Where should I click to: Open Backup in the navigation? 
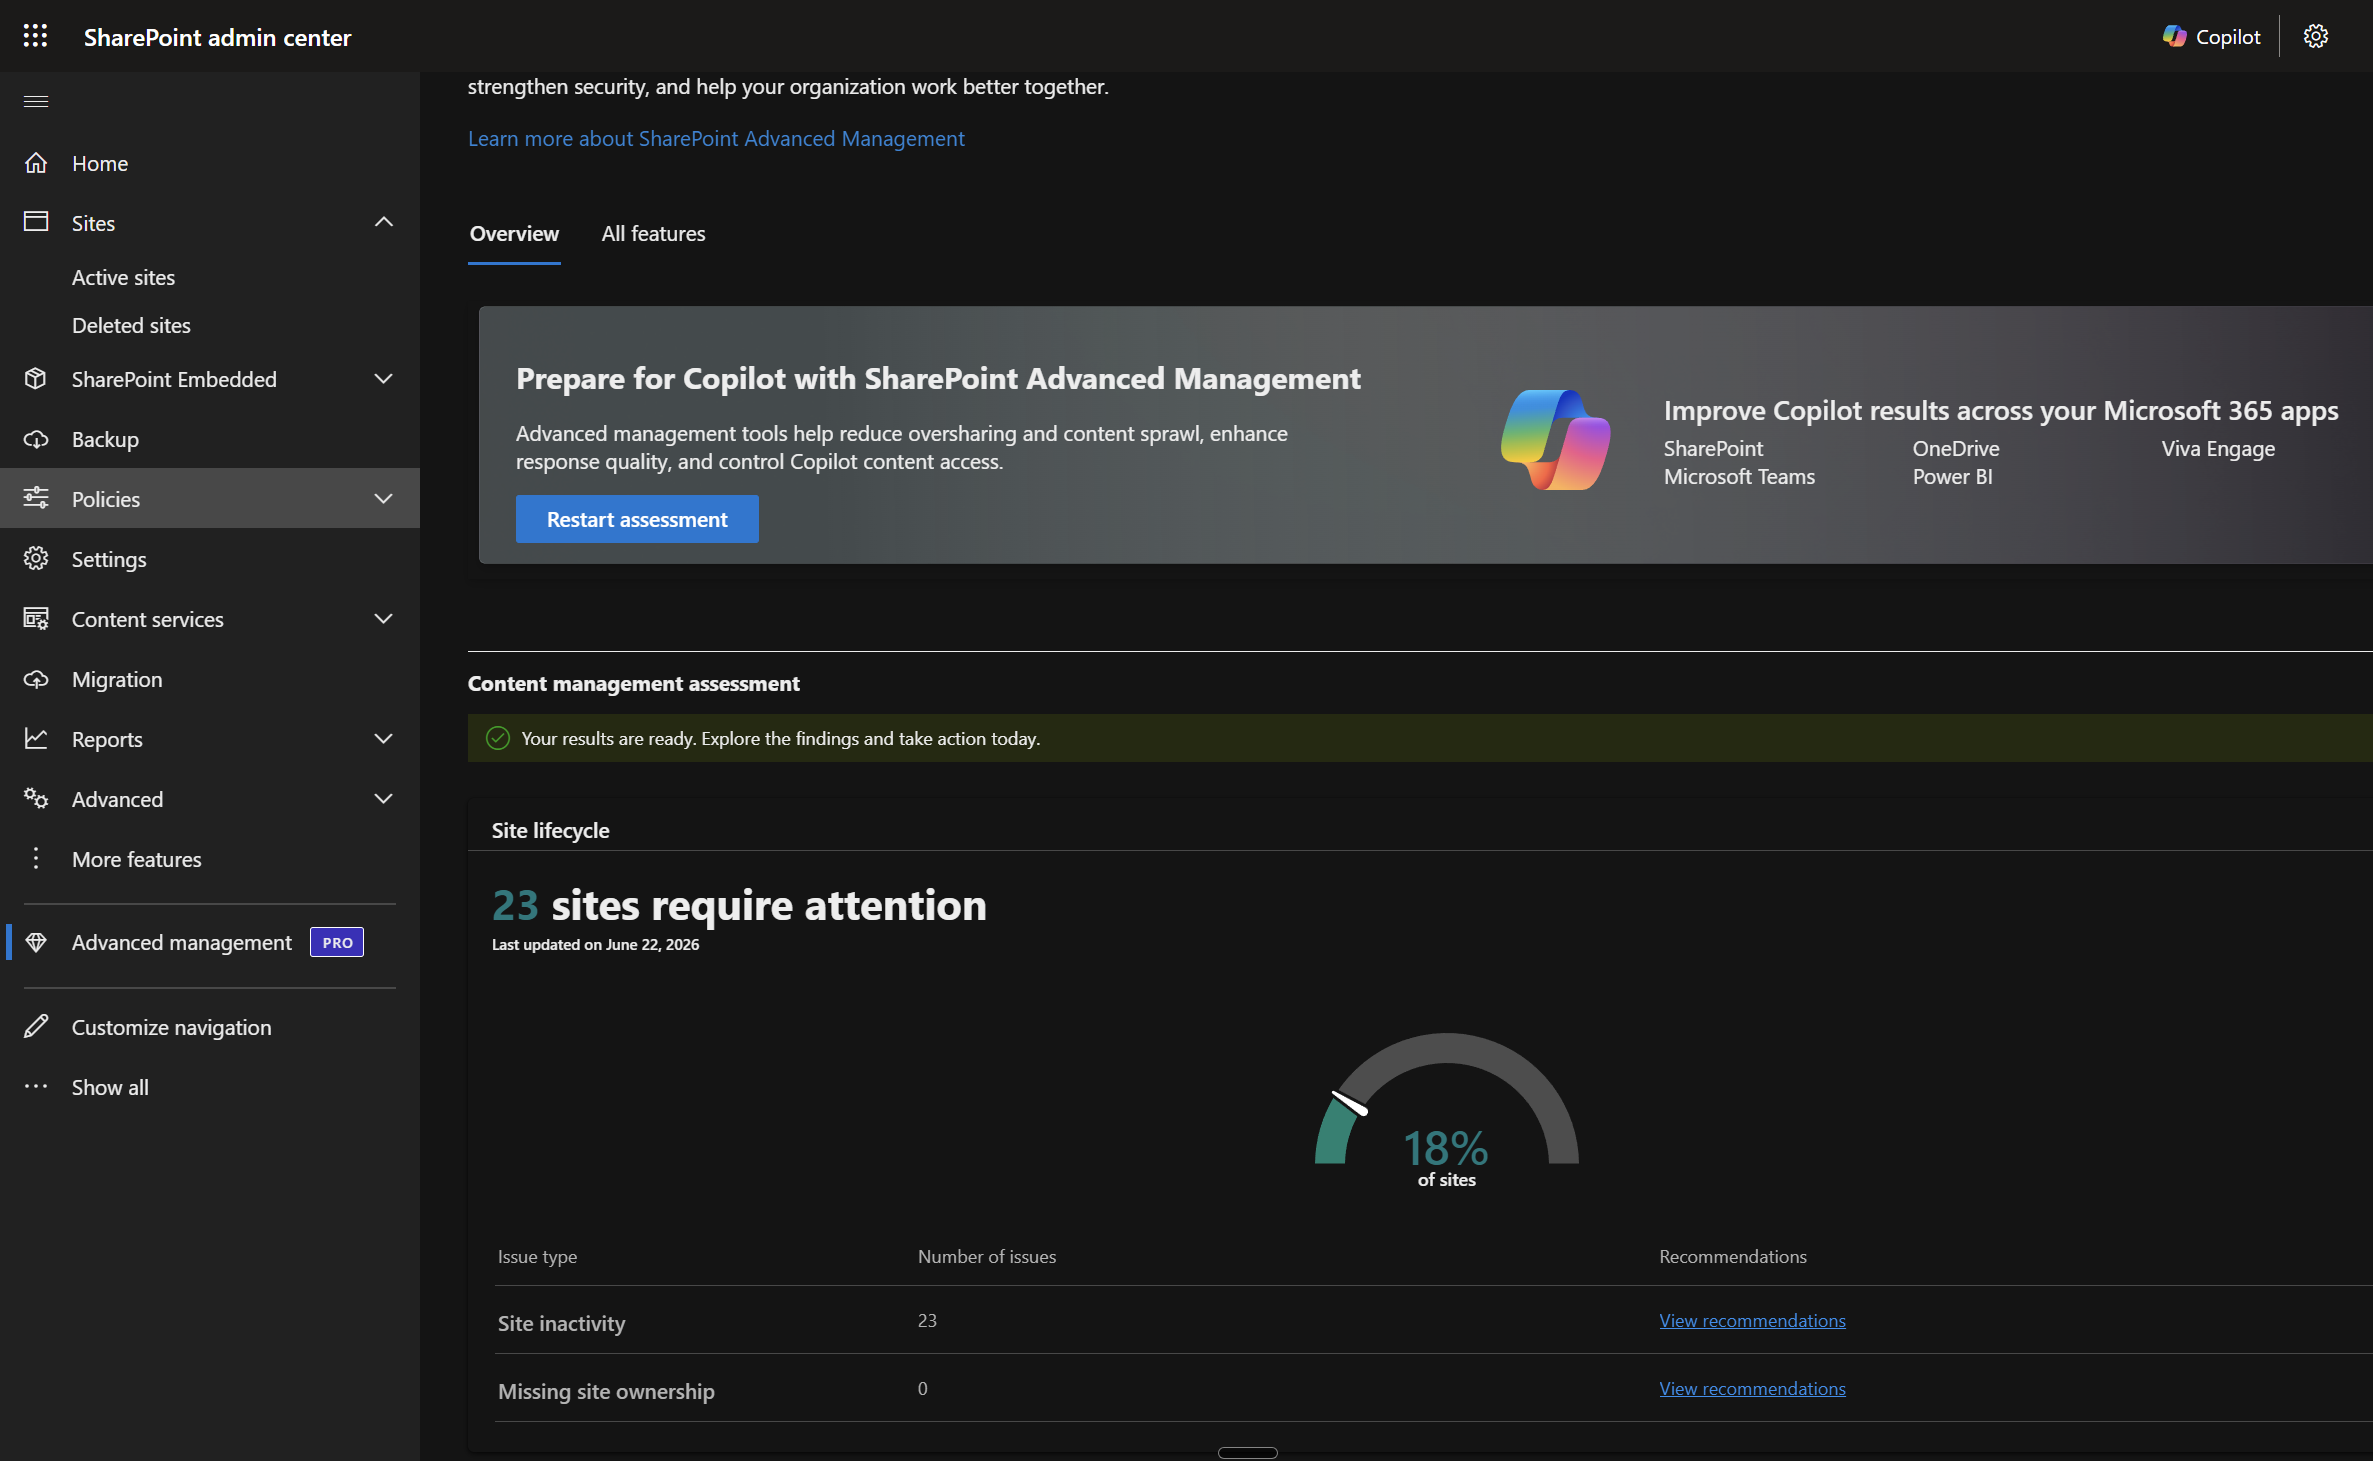(105, 439)
